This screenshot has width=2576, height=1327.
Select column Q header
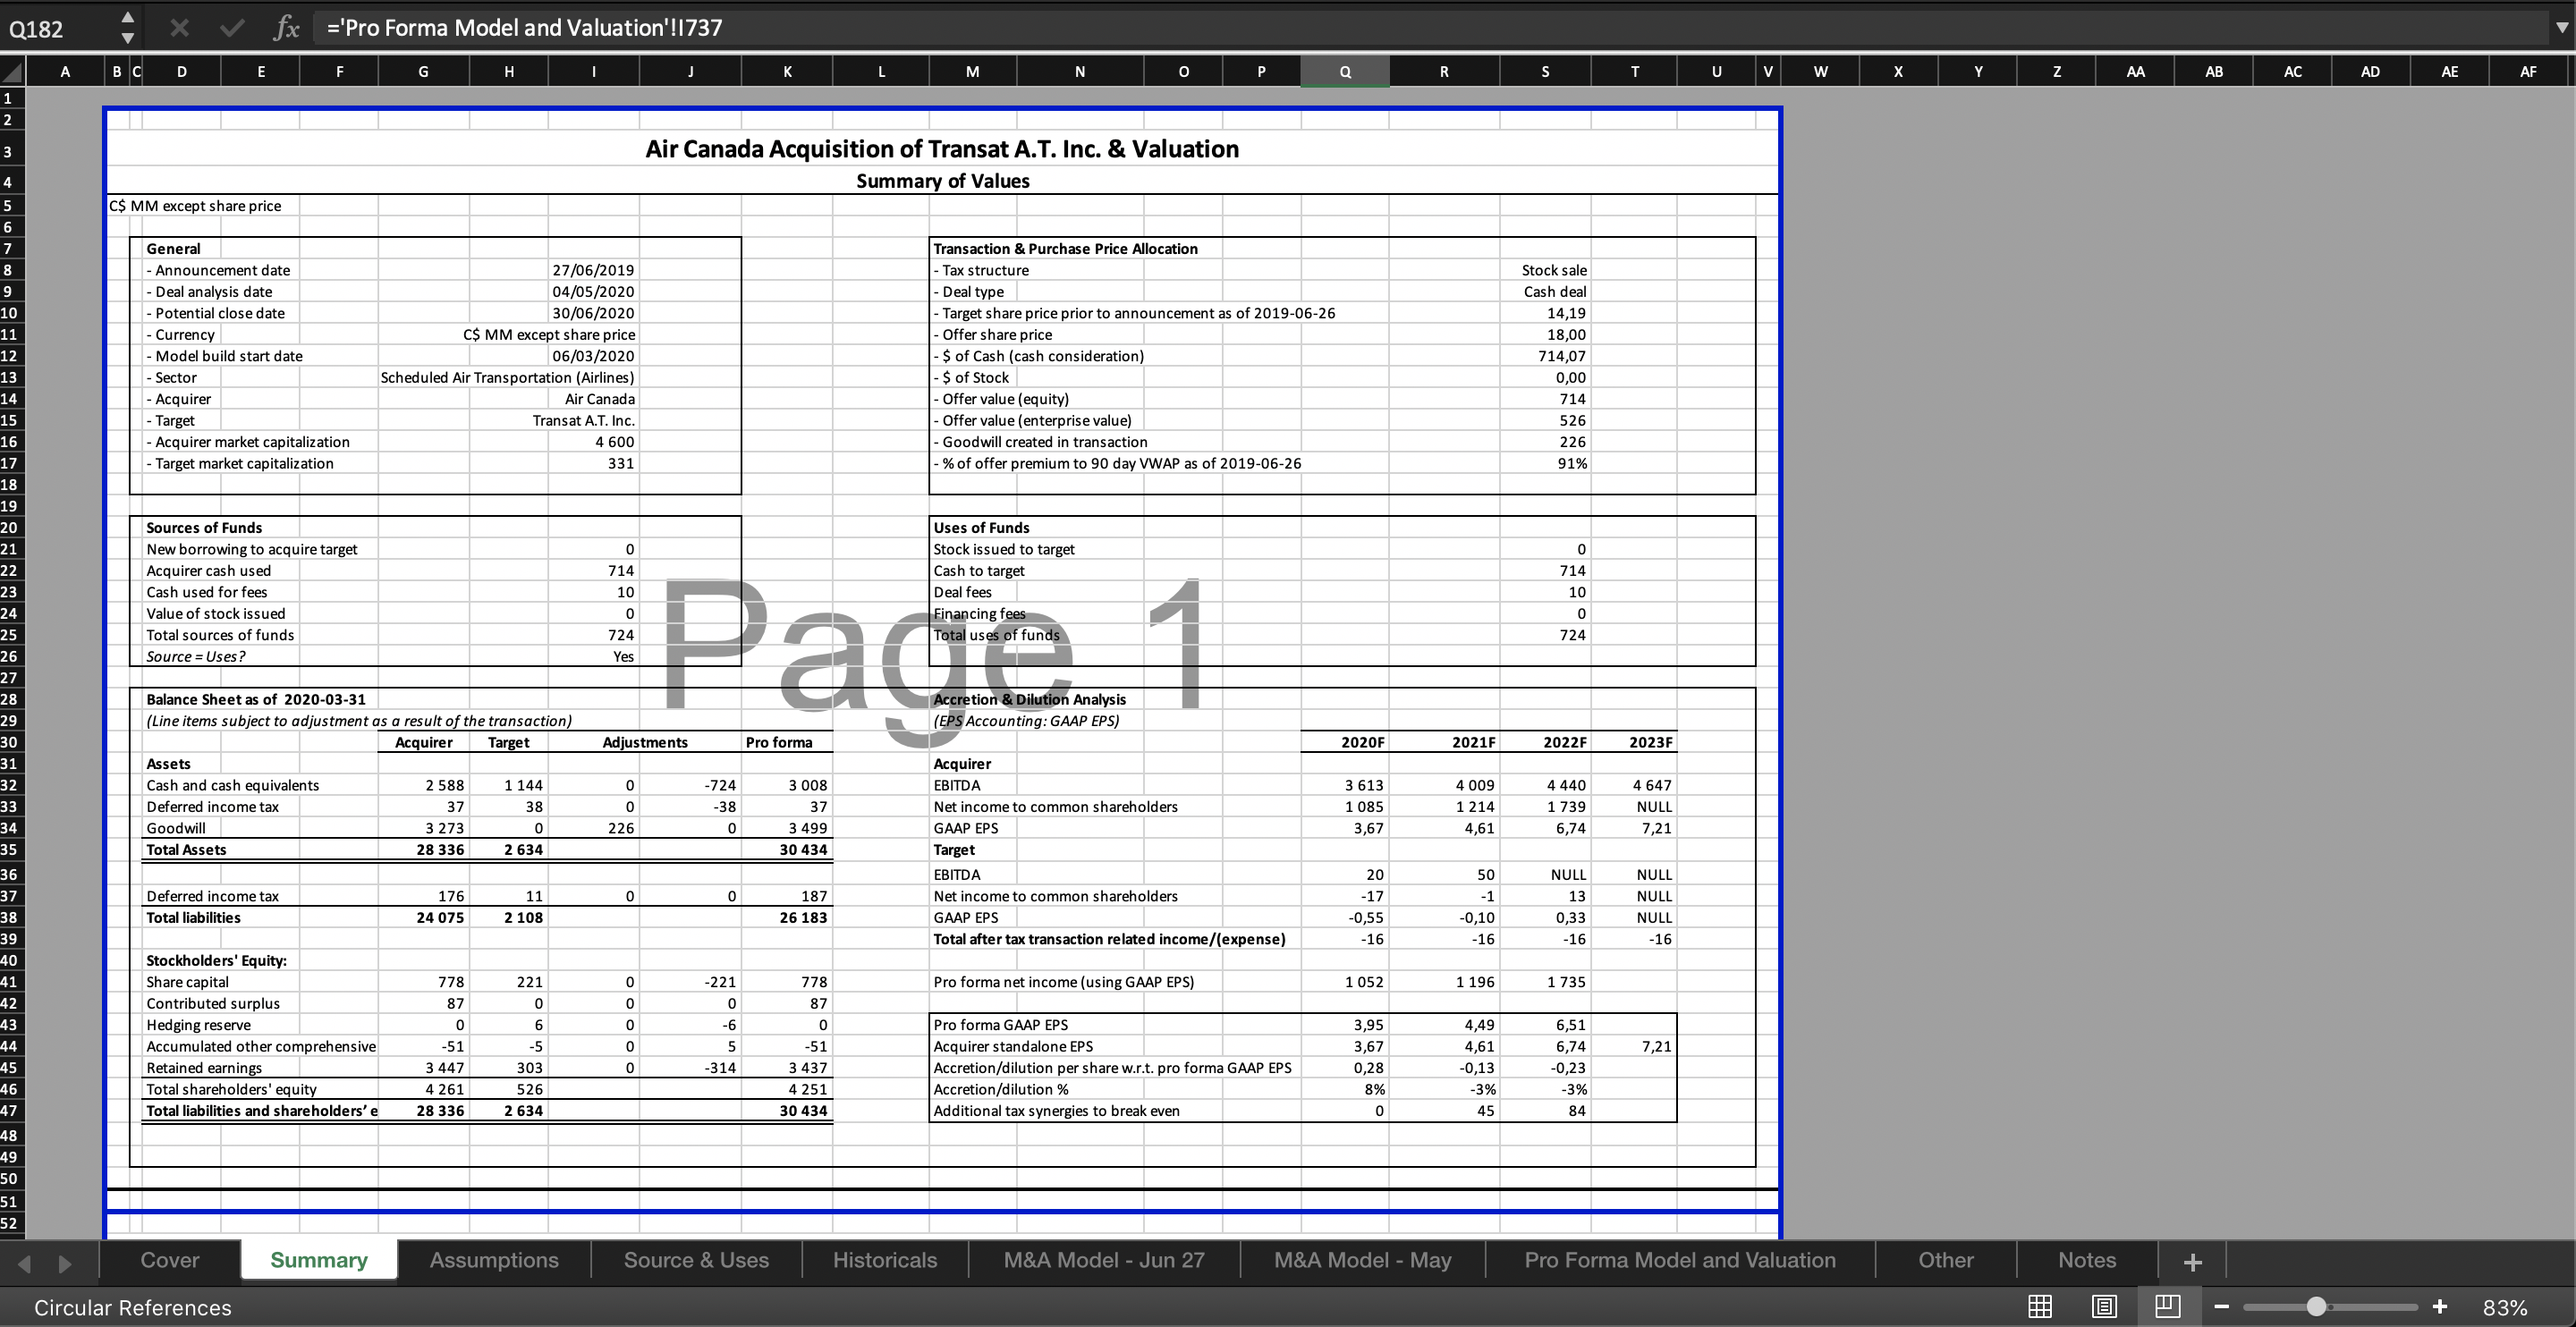[1344, 71]
